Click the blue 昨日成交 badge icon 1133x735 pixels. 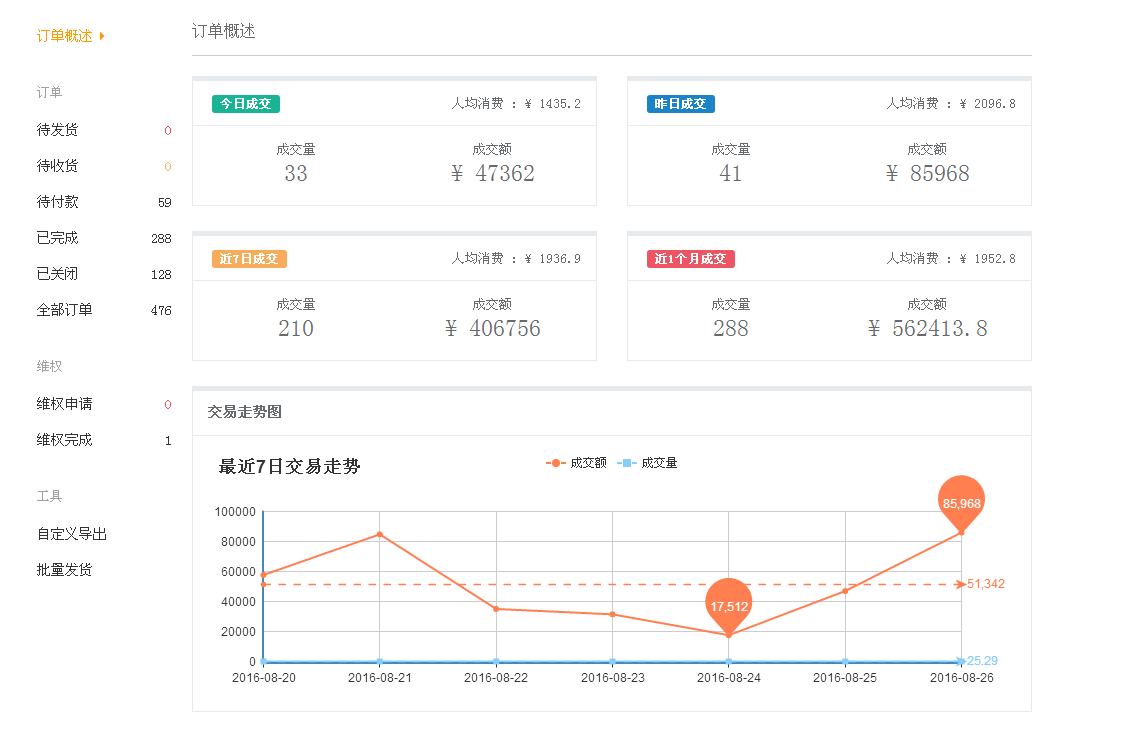680,103
